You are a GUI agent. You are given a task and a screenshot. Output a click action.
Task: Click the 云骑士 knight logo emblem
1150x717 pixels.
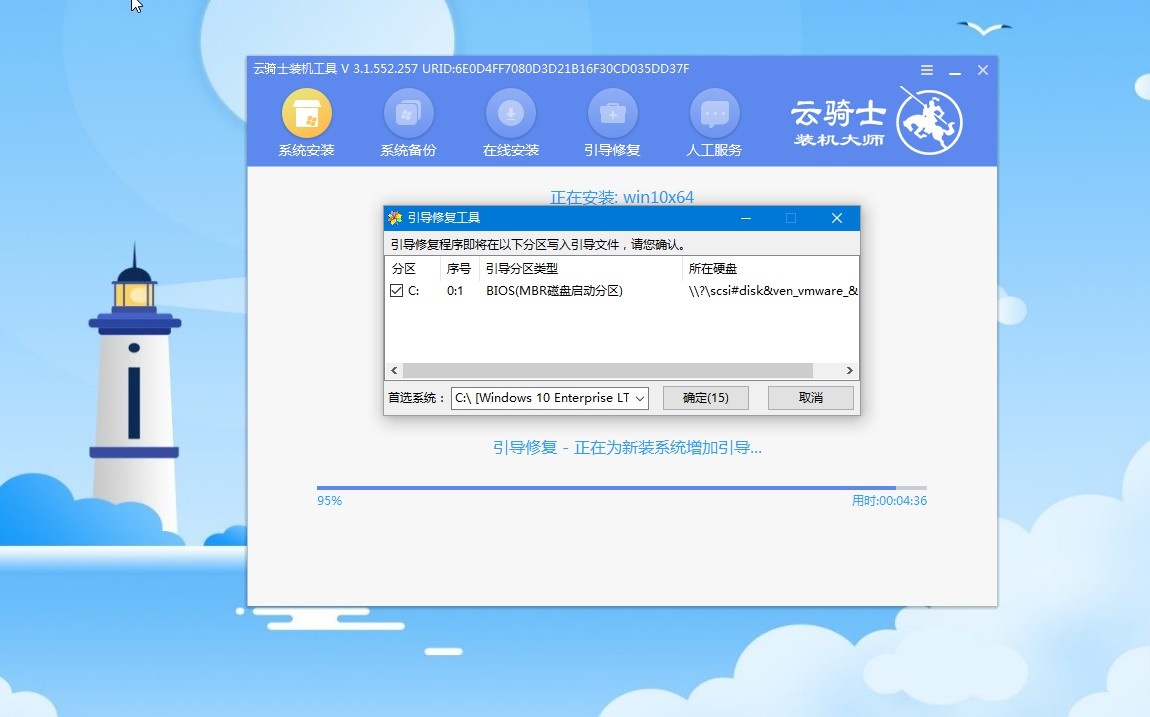pos(930,122)
